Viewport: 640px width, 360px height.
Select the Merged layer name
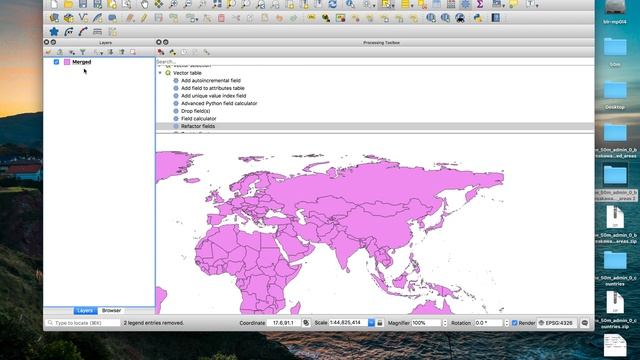(82, 62)
